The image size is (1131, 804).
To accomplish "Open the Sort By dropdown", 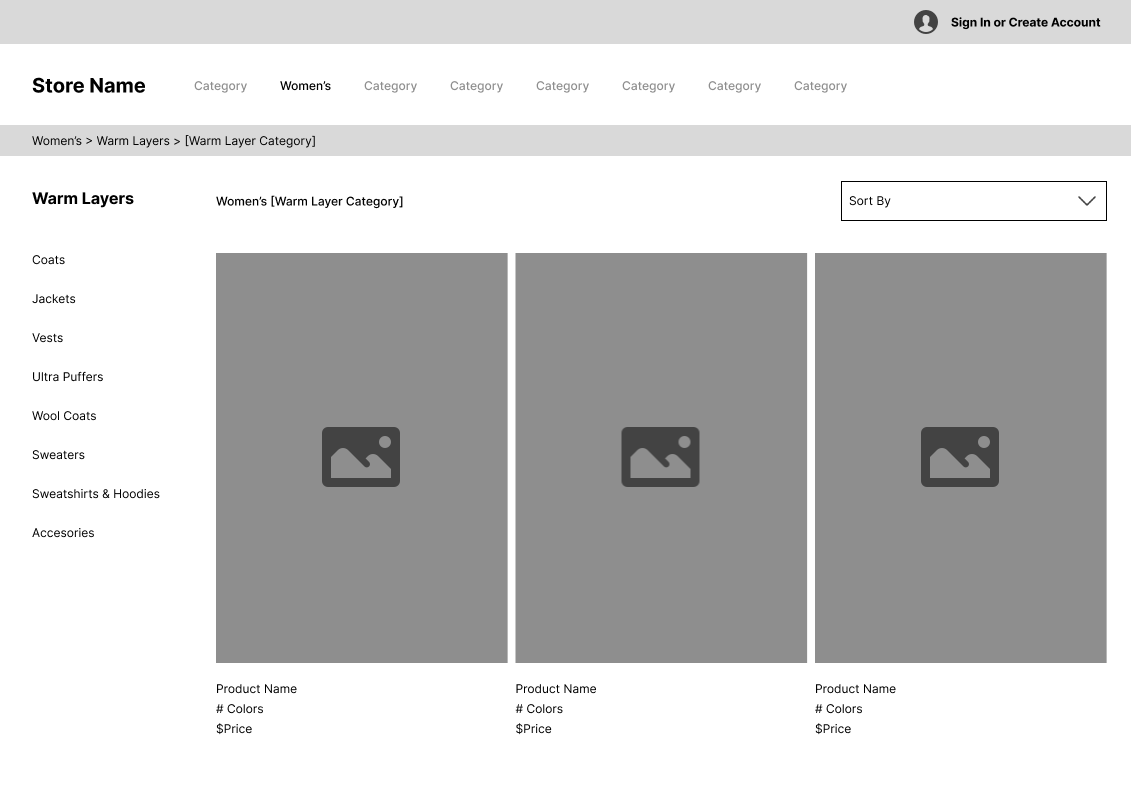I will pyautogui.click(x=973, y=201).
